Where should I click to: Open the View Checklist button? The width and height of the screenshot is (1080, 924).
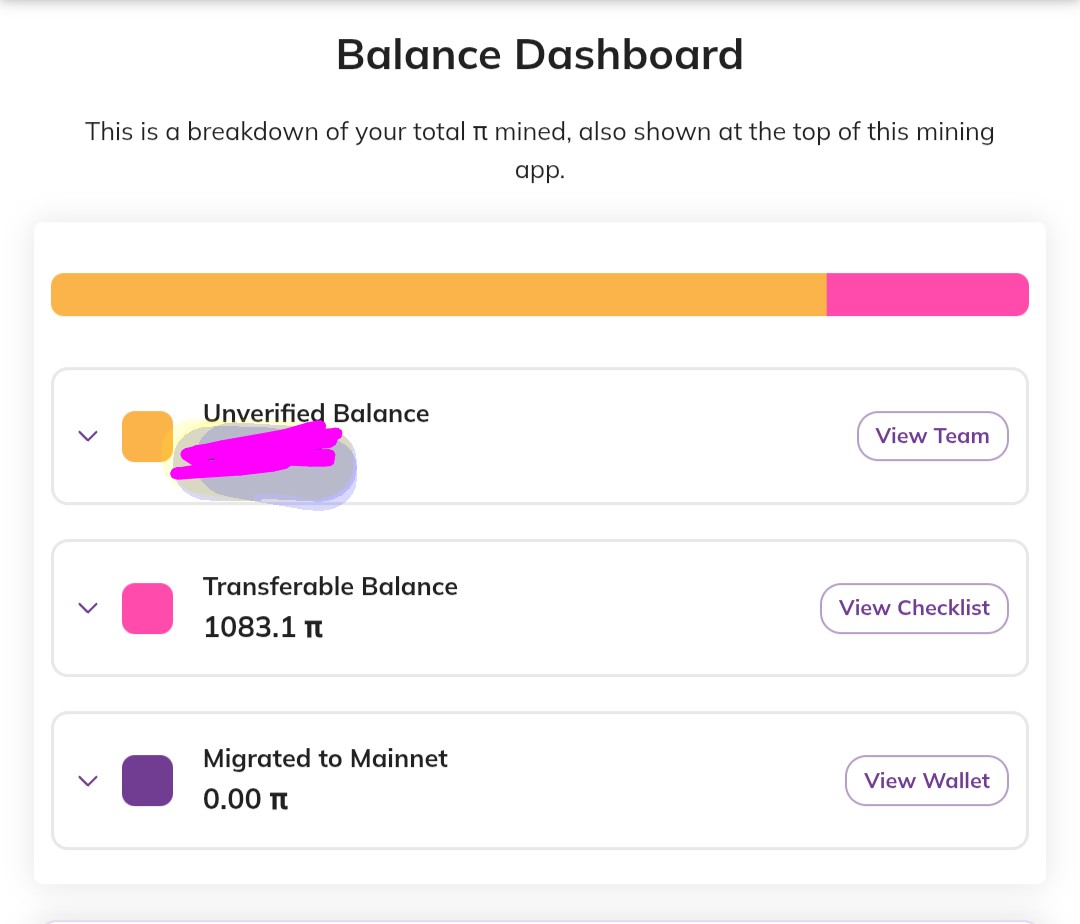914,608
